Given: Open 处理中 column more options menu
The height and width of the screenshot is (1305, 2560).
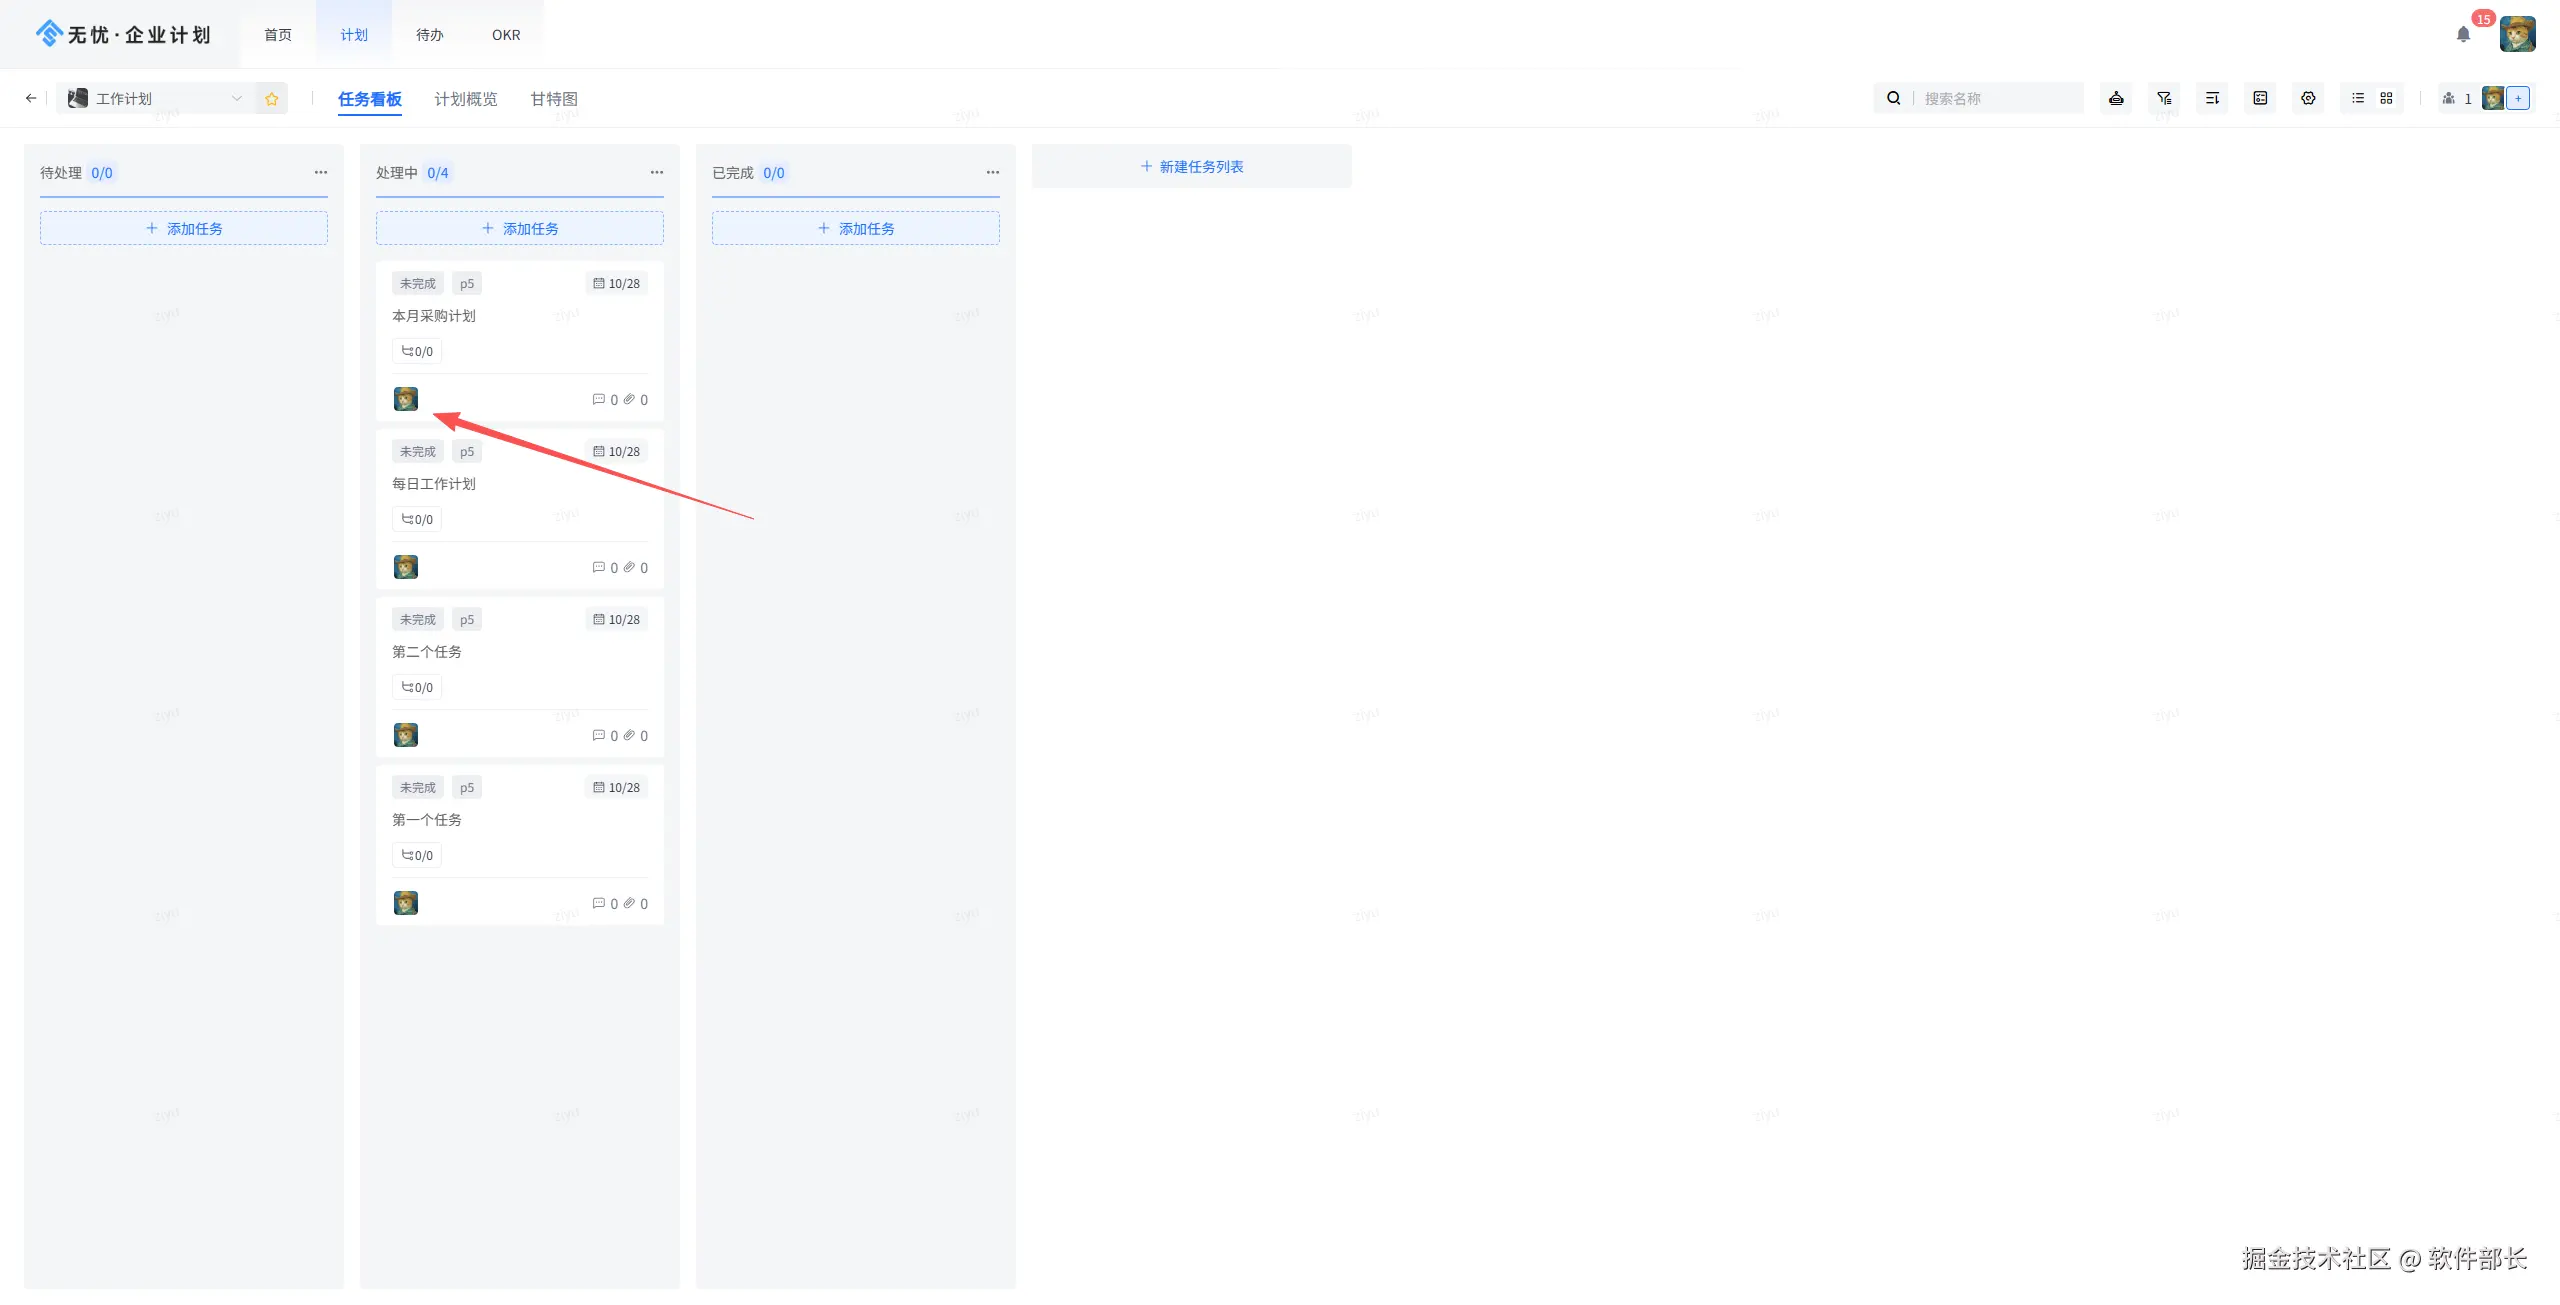Looking at the screenshot, I should [x=656, y=172].
